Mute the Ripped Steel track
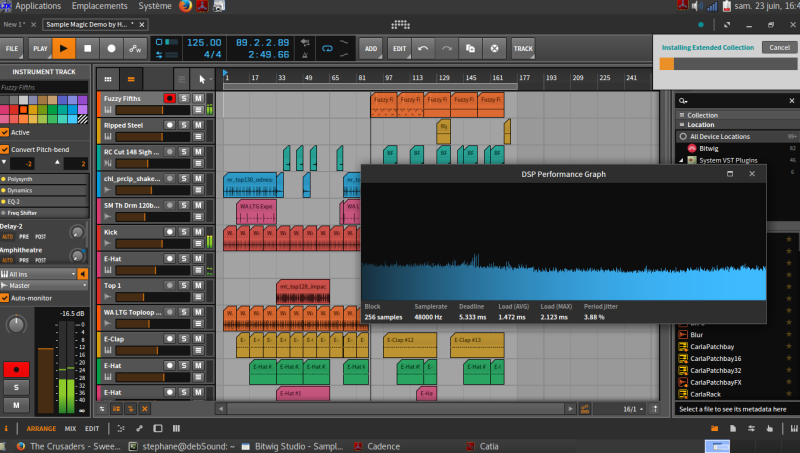This screenshot has height=453, width=800. click(x=199, y=125)
